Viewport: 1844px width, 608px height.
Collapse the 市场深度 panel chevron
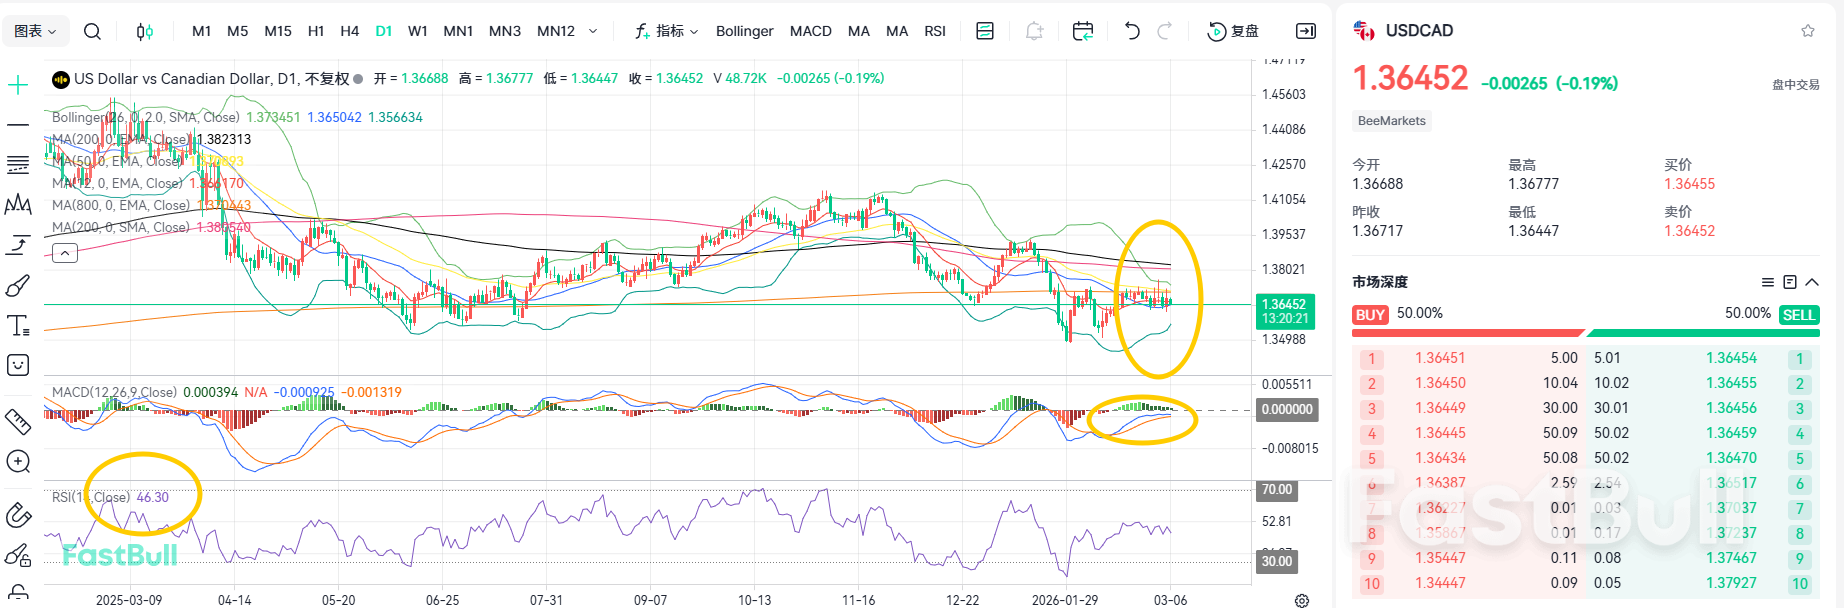(x=1811, y=282)
